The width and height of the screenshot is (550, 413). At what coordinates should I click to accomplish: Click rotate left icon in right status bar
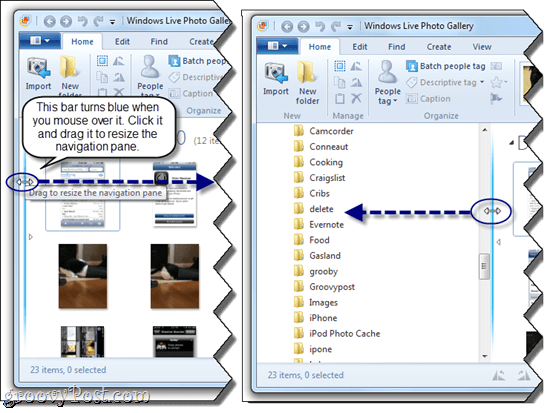coord(498,375)
